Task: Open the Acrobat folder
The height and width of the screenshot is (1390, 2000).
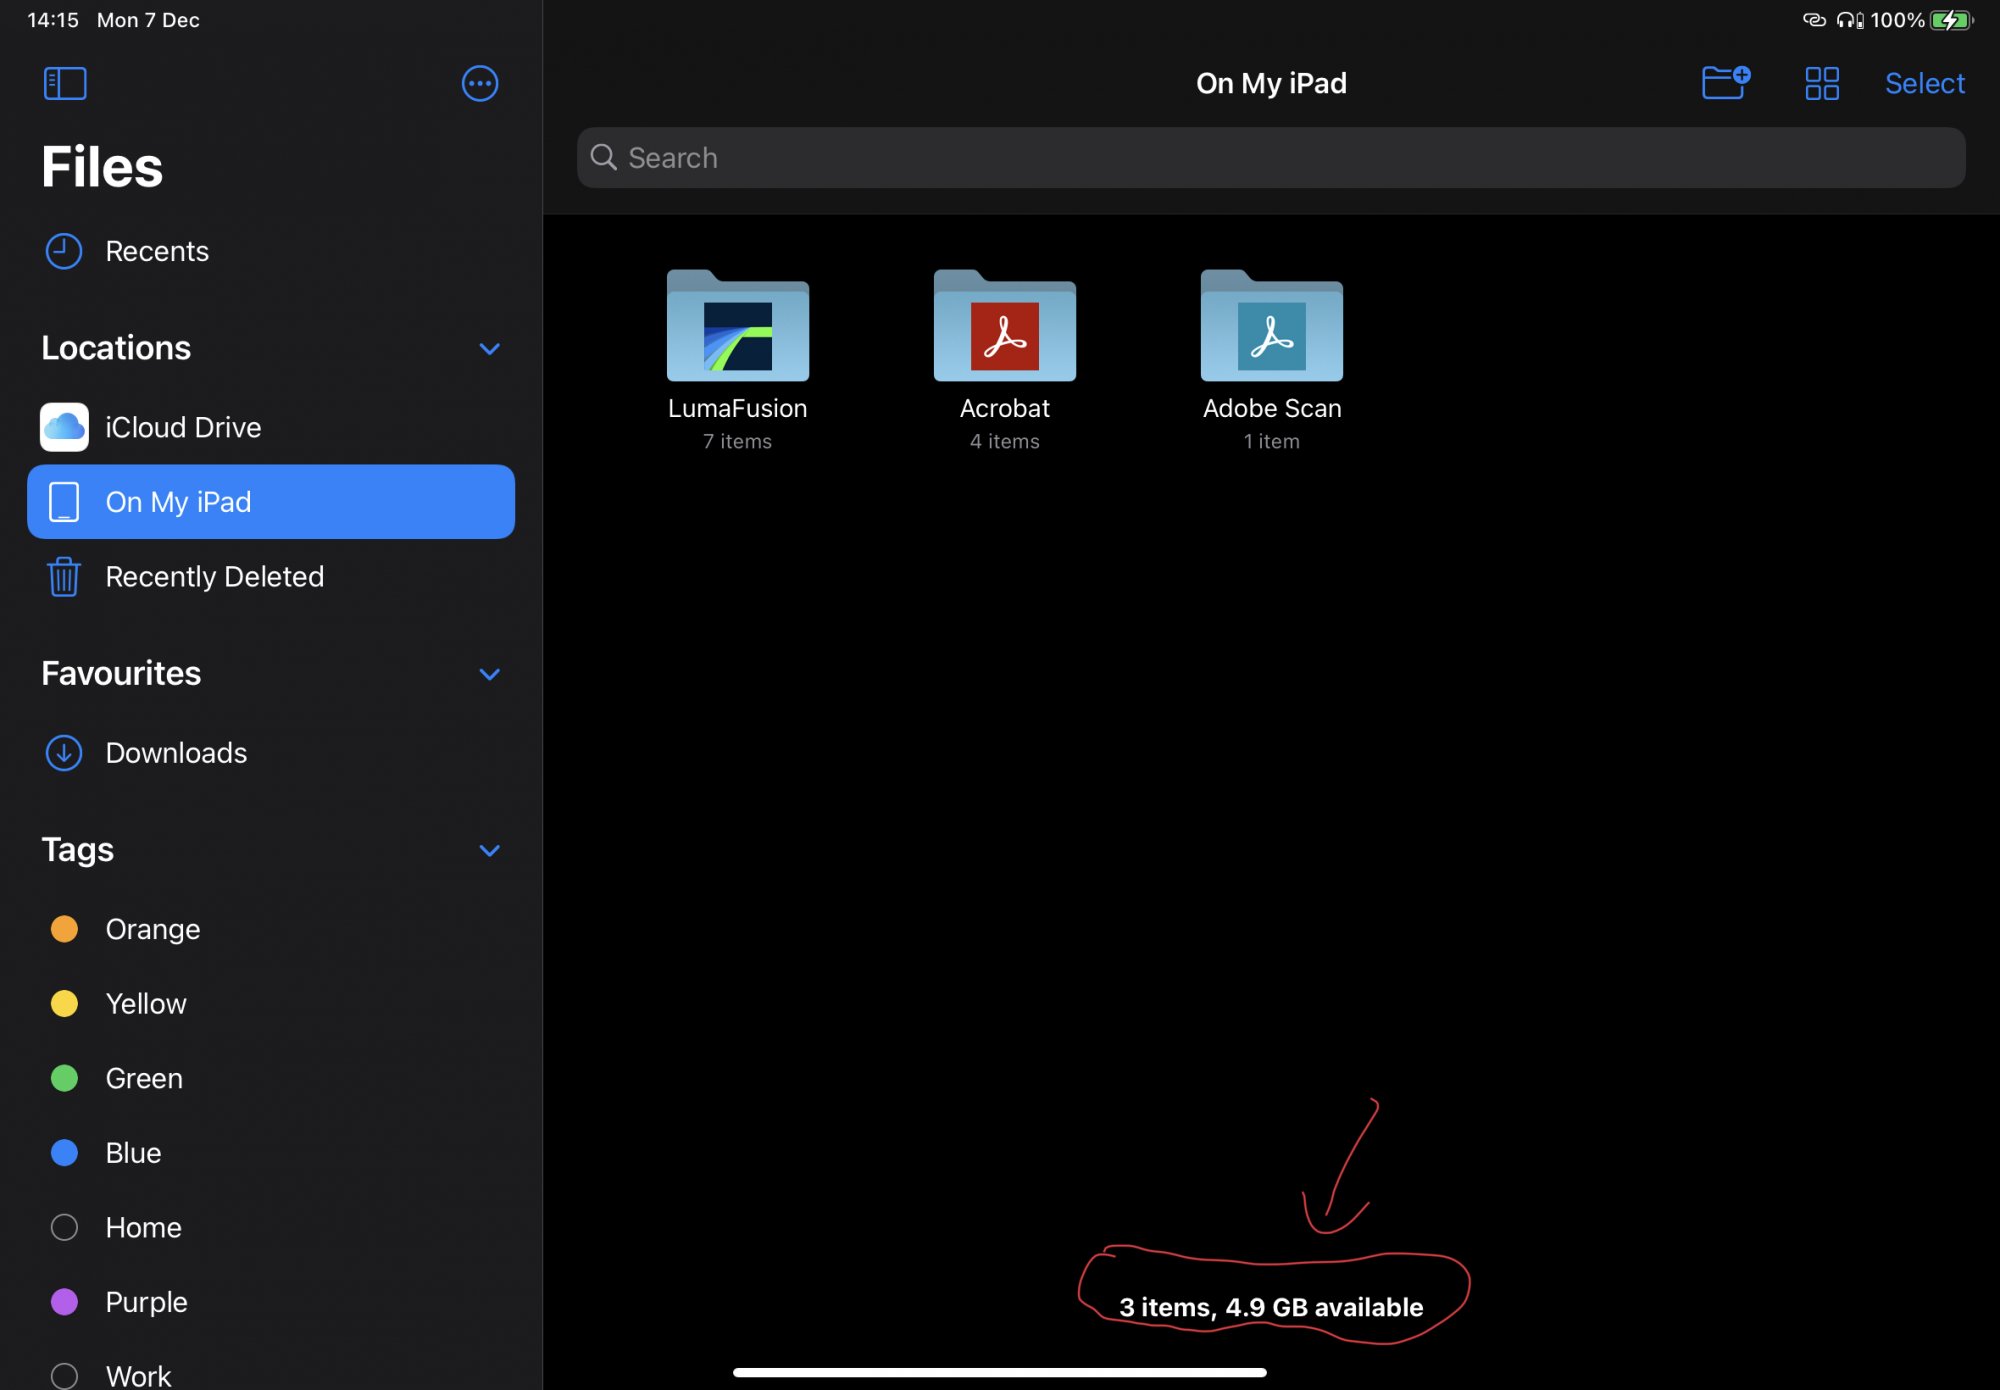Action: click(1004, 327)
